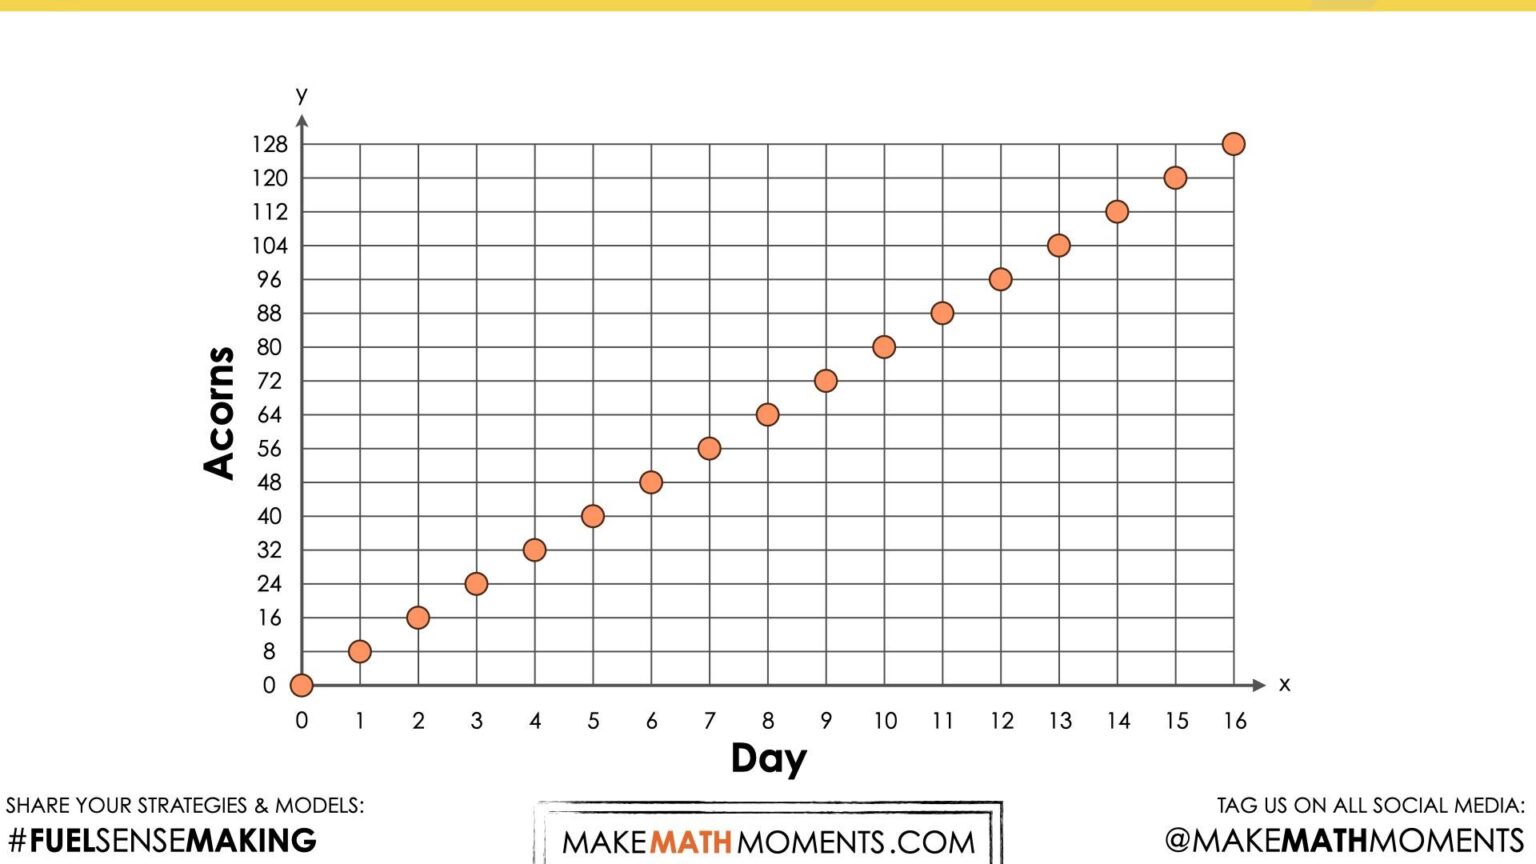Select the data point at day 1
Image resolution: width=1536 pixels, height=864 pixels.
(x=360, y=652)
